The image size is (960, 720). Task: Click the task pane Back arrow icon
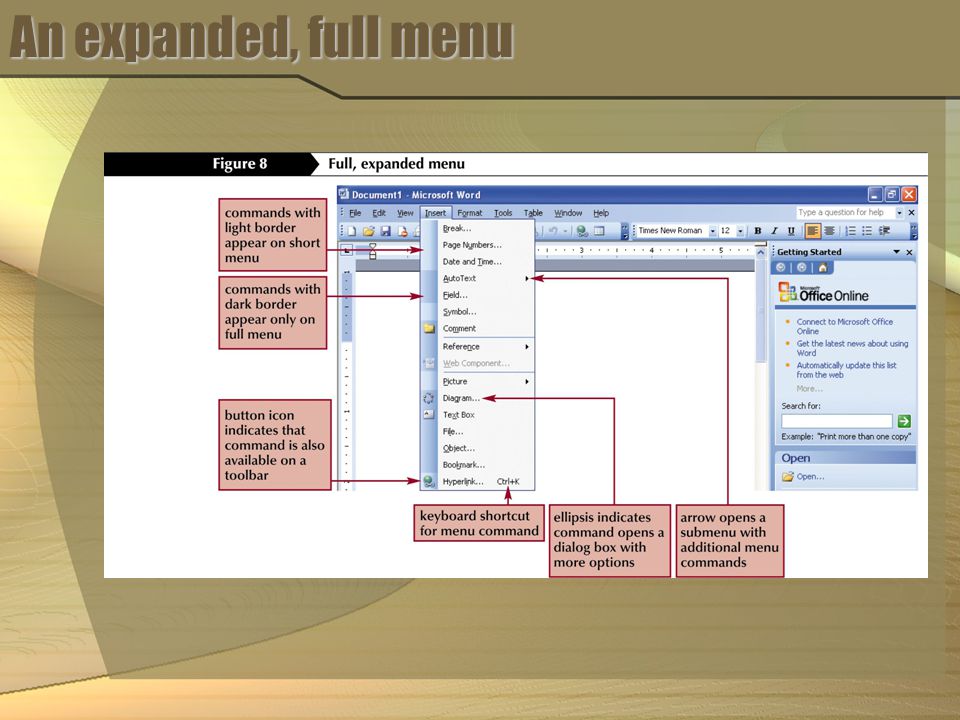click(780, 268)
